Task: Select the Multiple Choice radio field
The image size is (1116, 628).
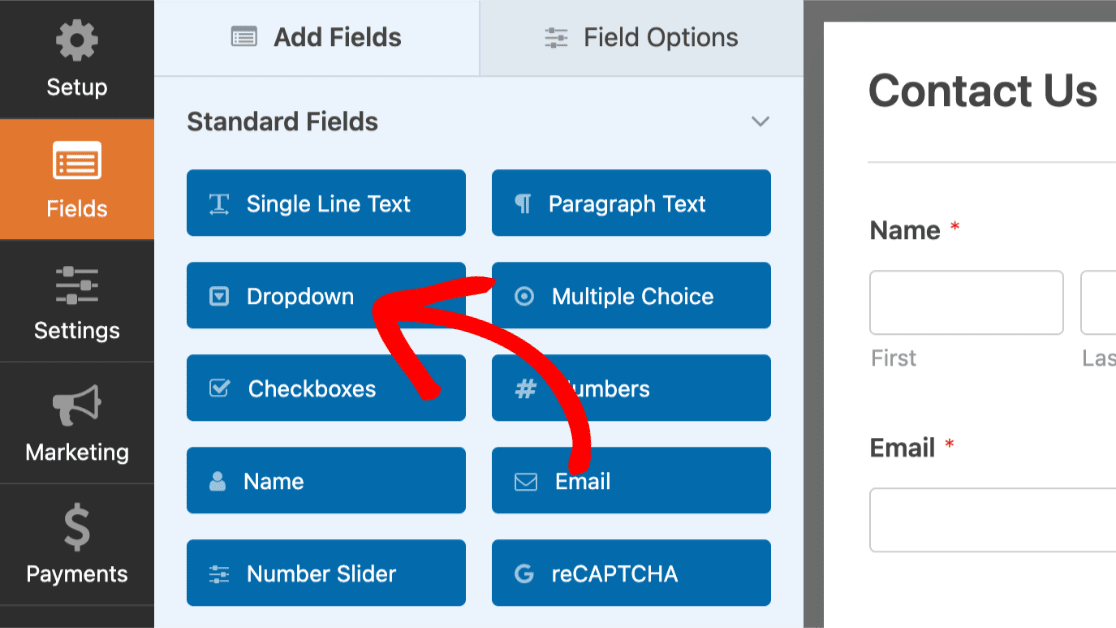Action: point(631,295)
